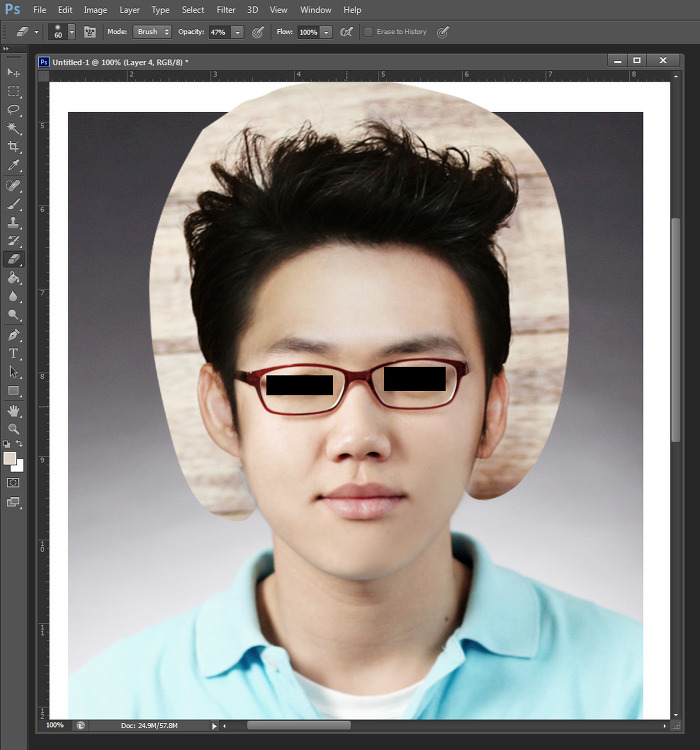This screenshot has height=750, width=700.
Task: Click the scroll up arrow
Action: pos(676,76)
